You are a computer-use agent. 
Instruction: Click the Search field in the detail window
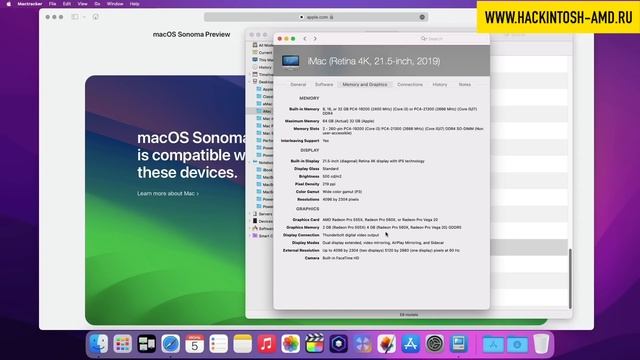click(451, 38)
